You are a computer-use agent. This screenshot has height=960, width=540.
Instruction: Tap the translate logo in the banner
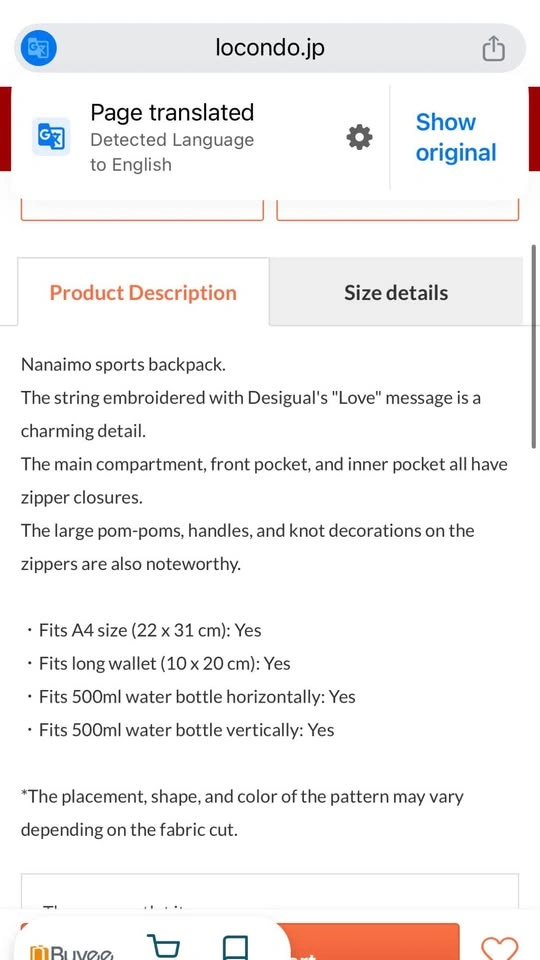point(51,137)
